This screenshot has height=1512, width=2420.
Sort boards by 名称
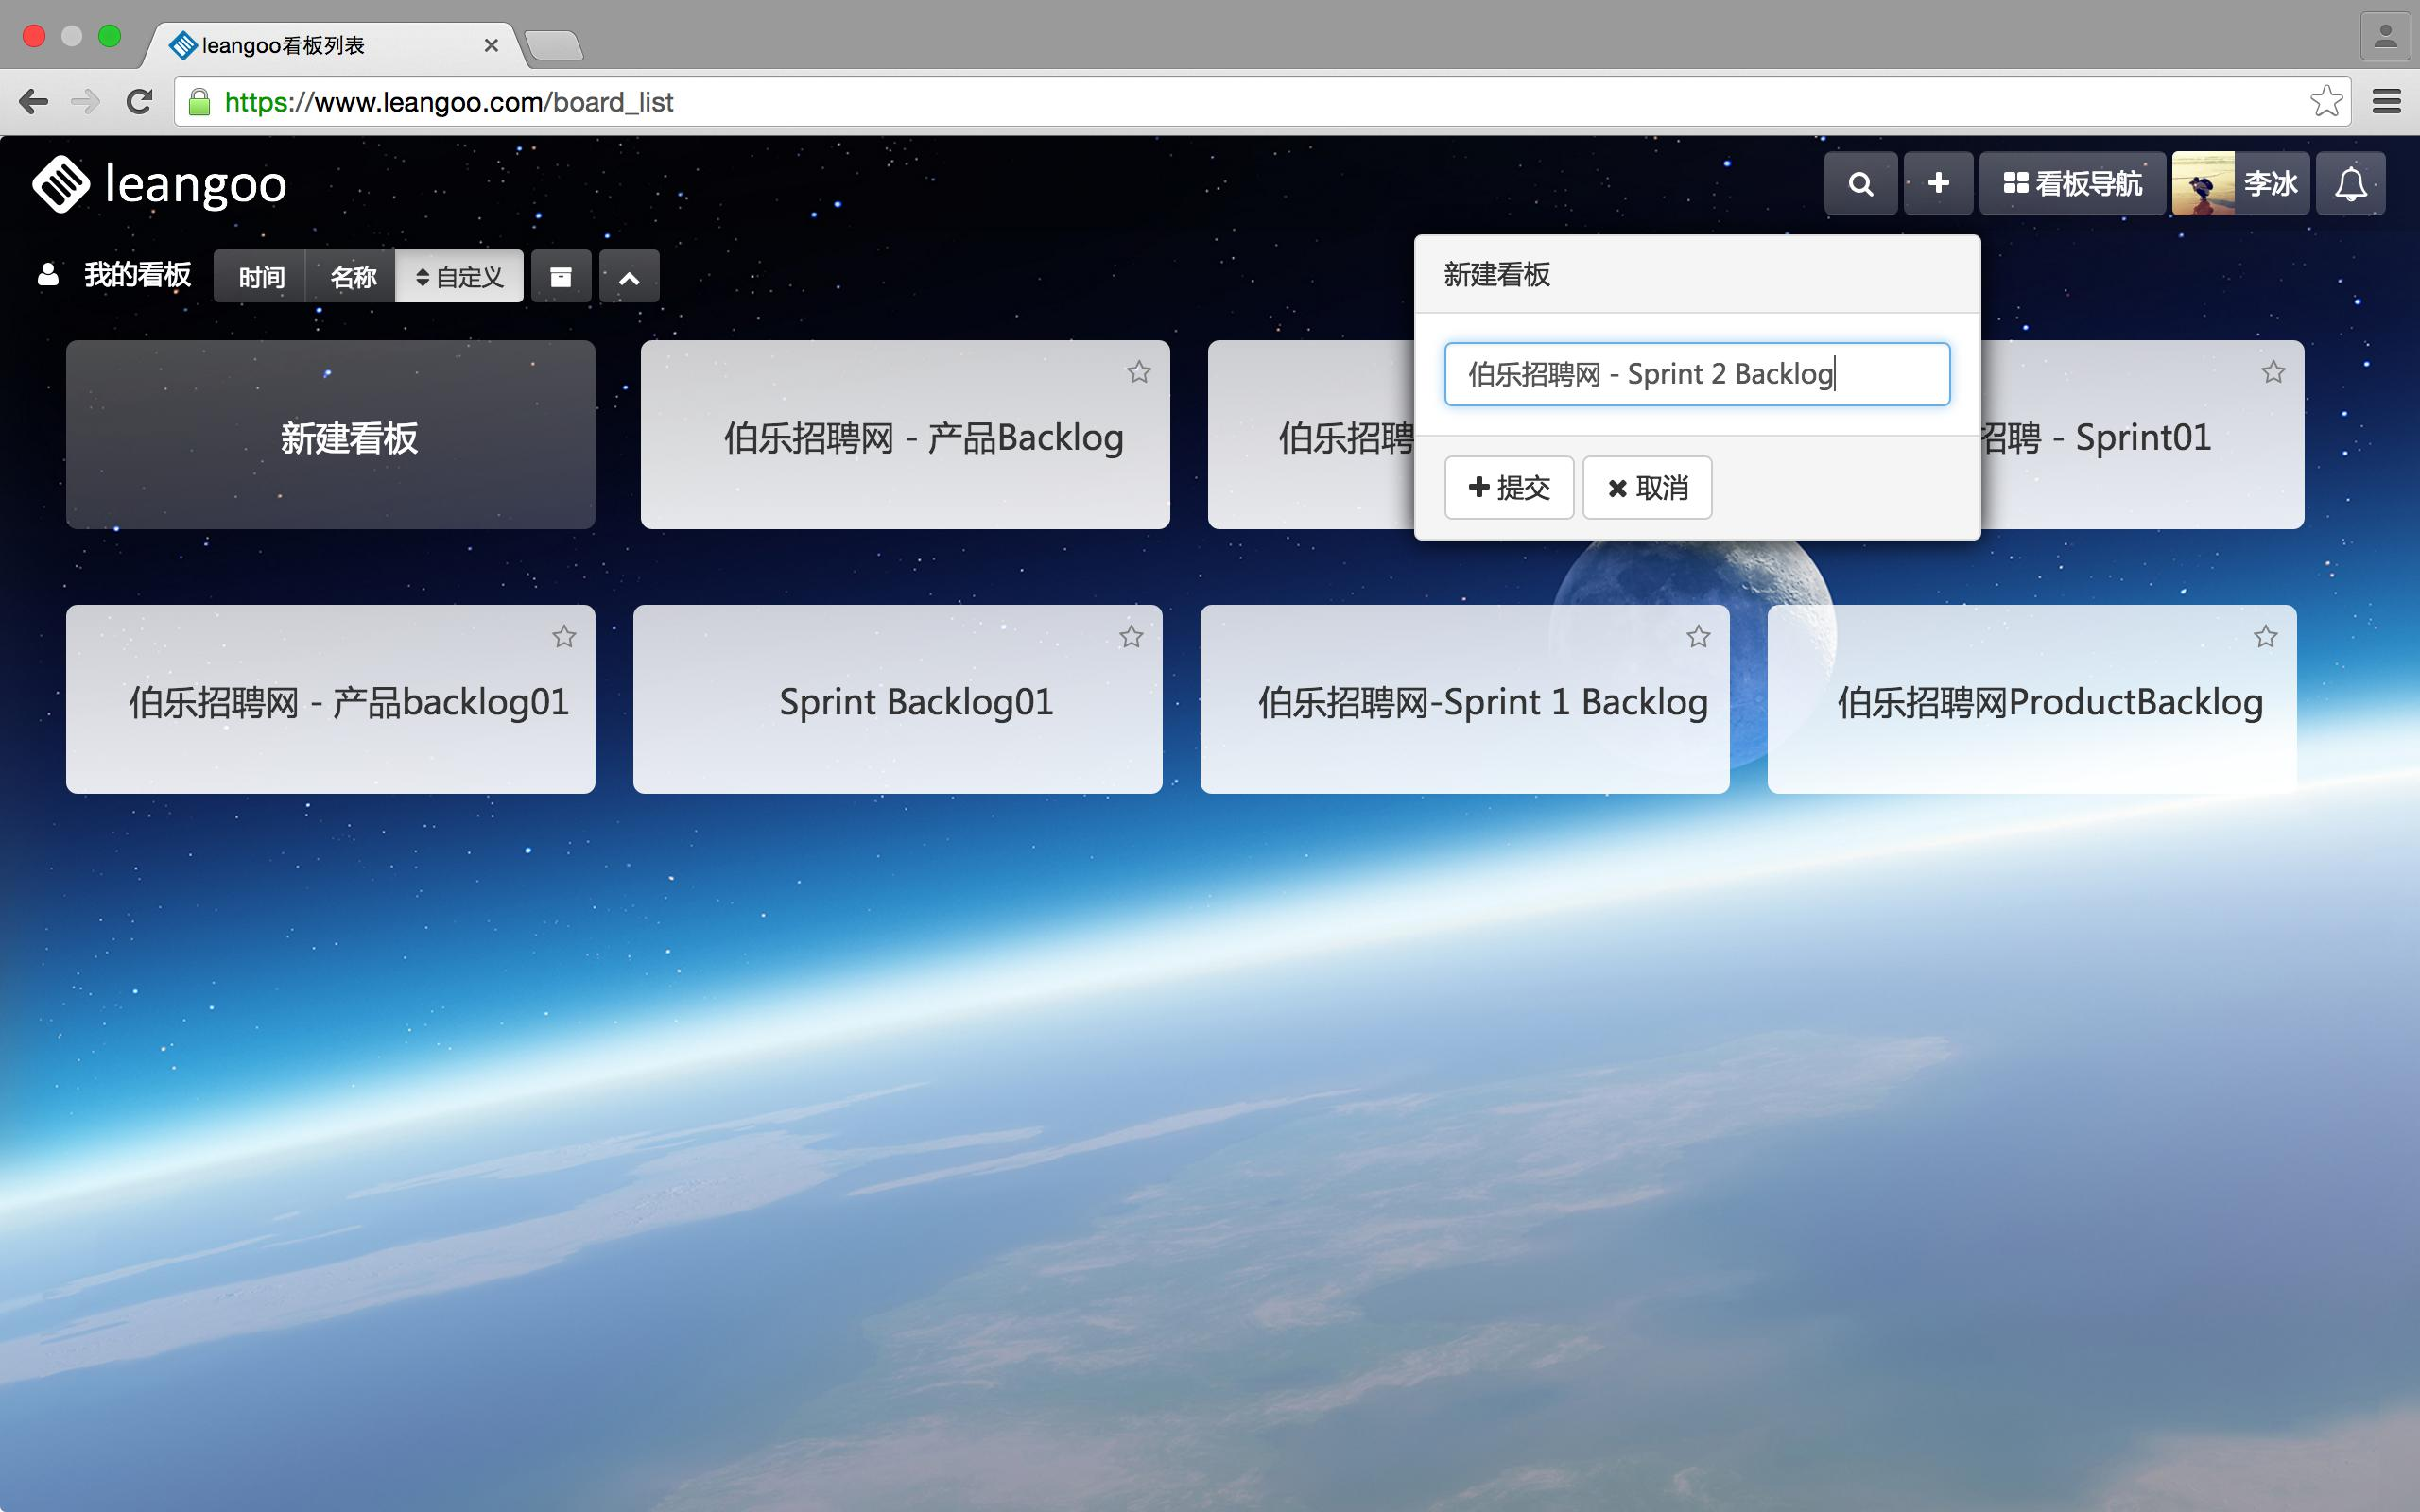[351, 276]
